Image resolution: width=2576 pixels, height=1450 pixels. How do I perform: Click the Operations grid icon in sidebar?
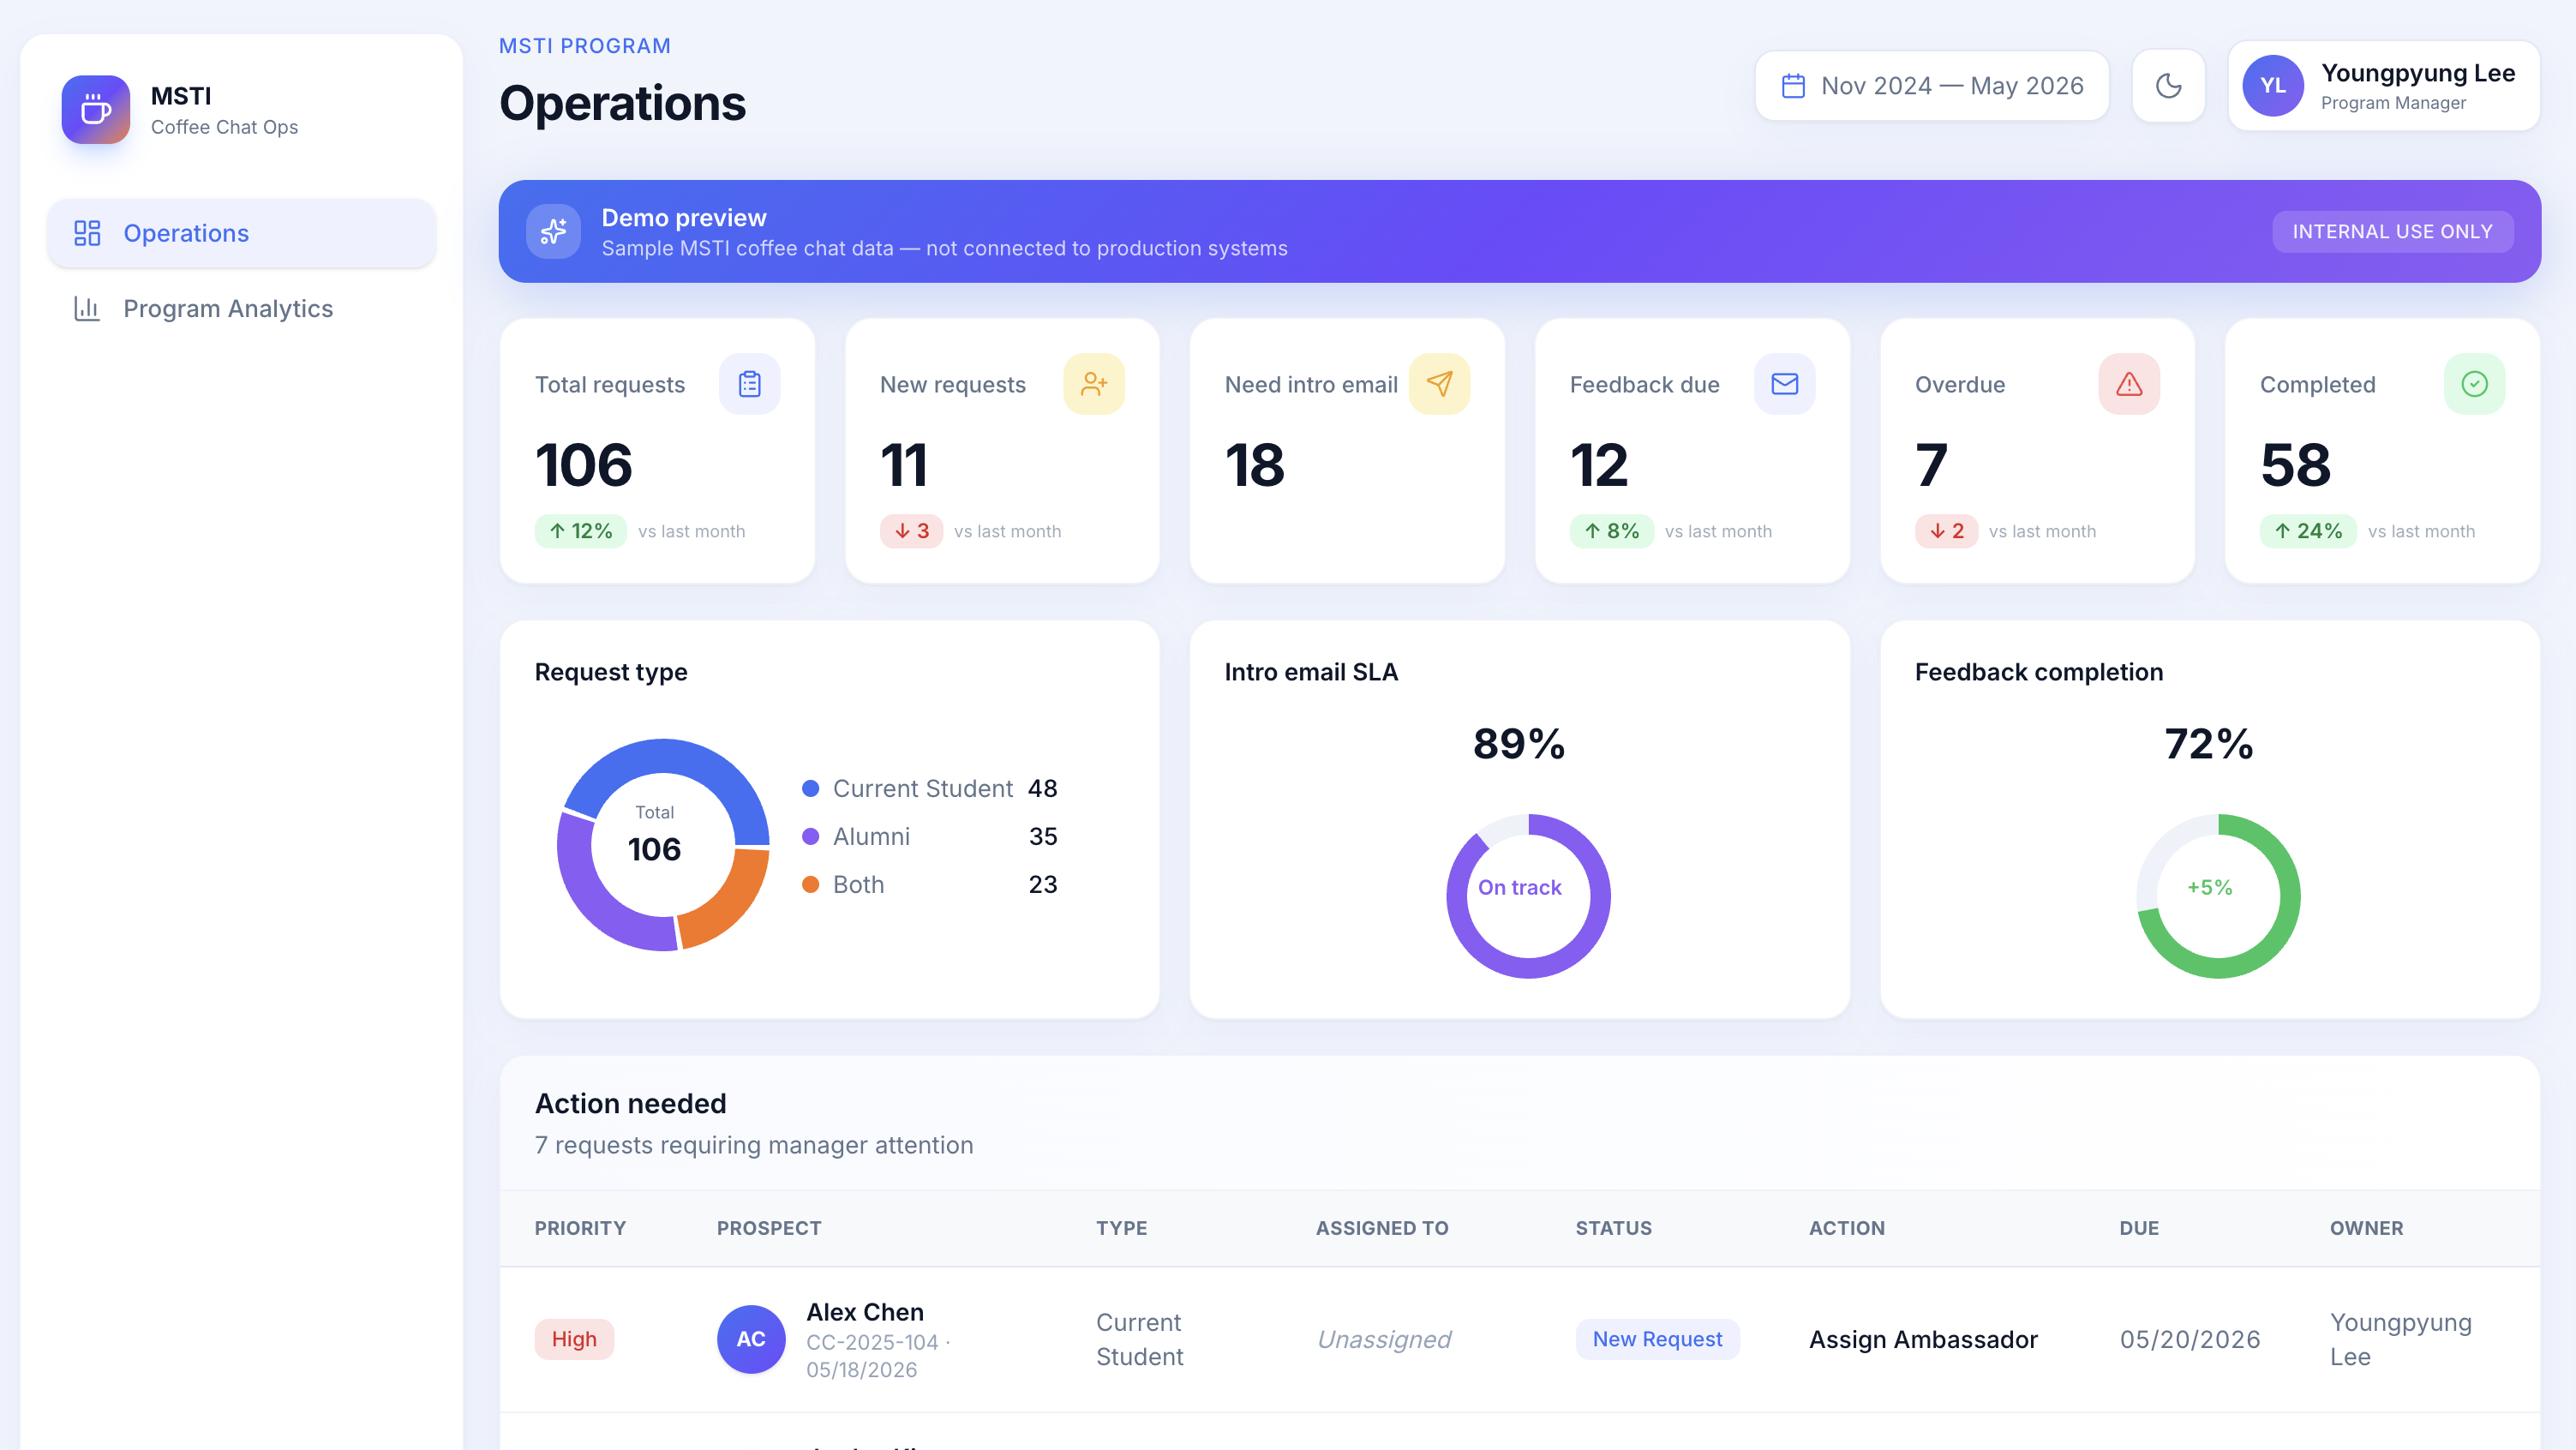pyautogui.click(x=87, y=233)
